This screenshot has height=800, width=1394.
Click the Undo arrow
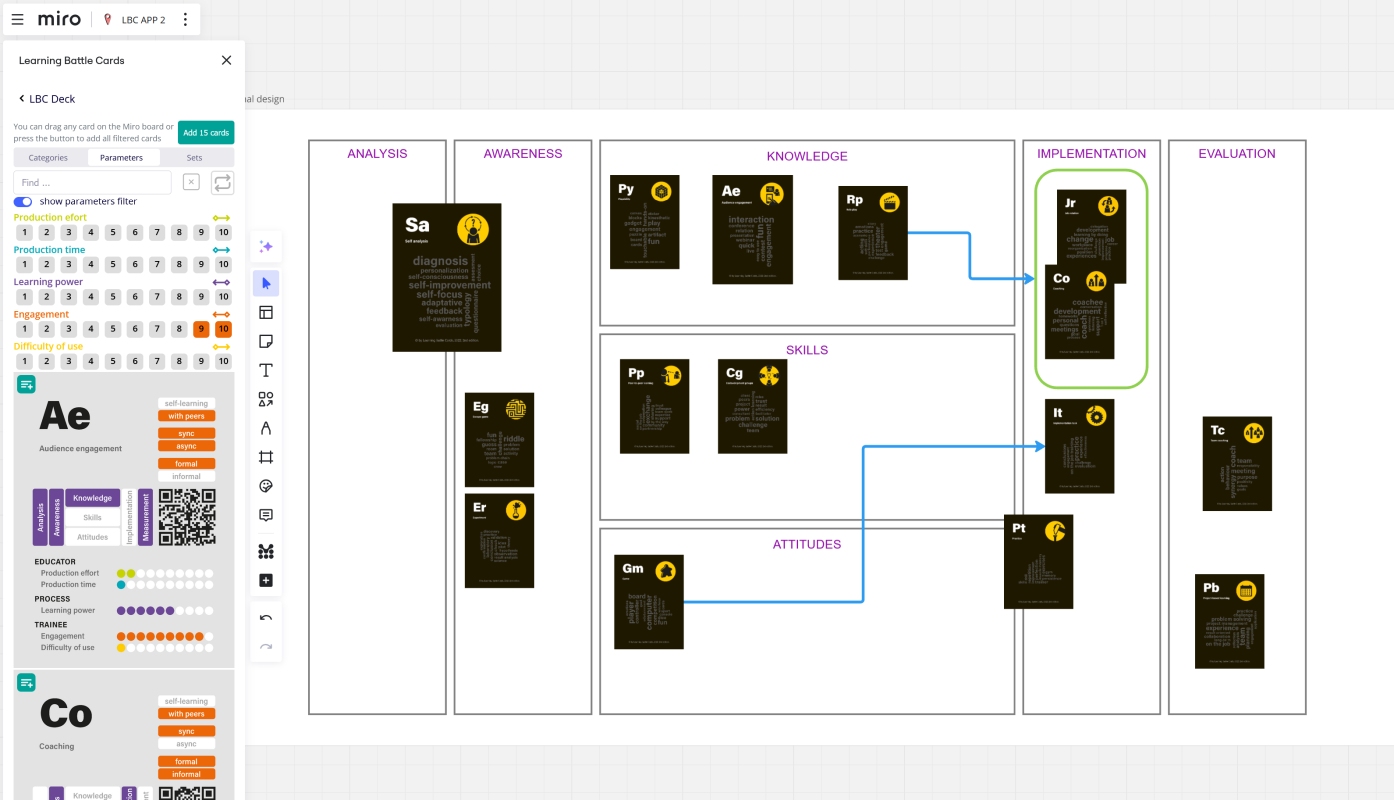tap(266, 618)
